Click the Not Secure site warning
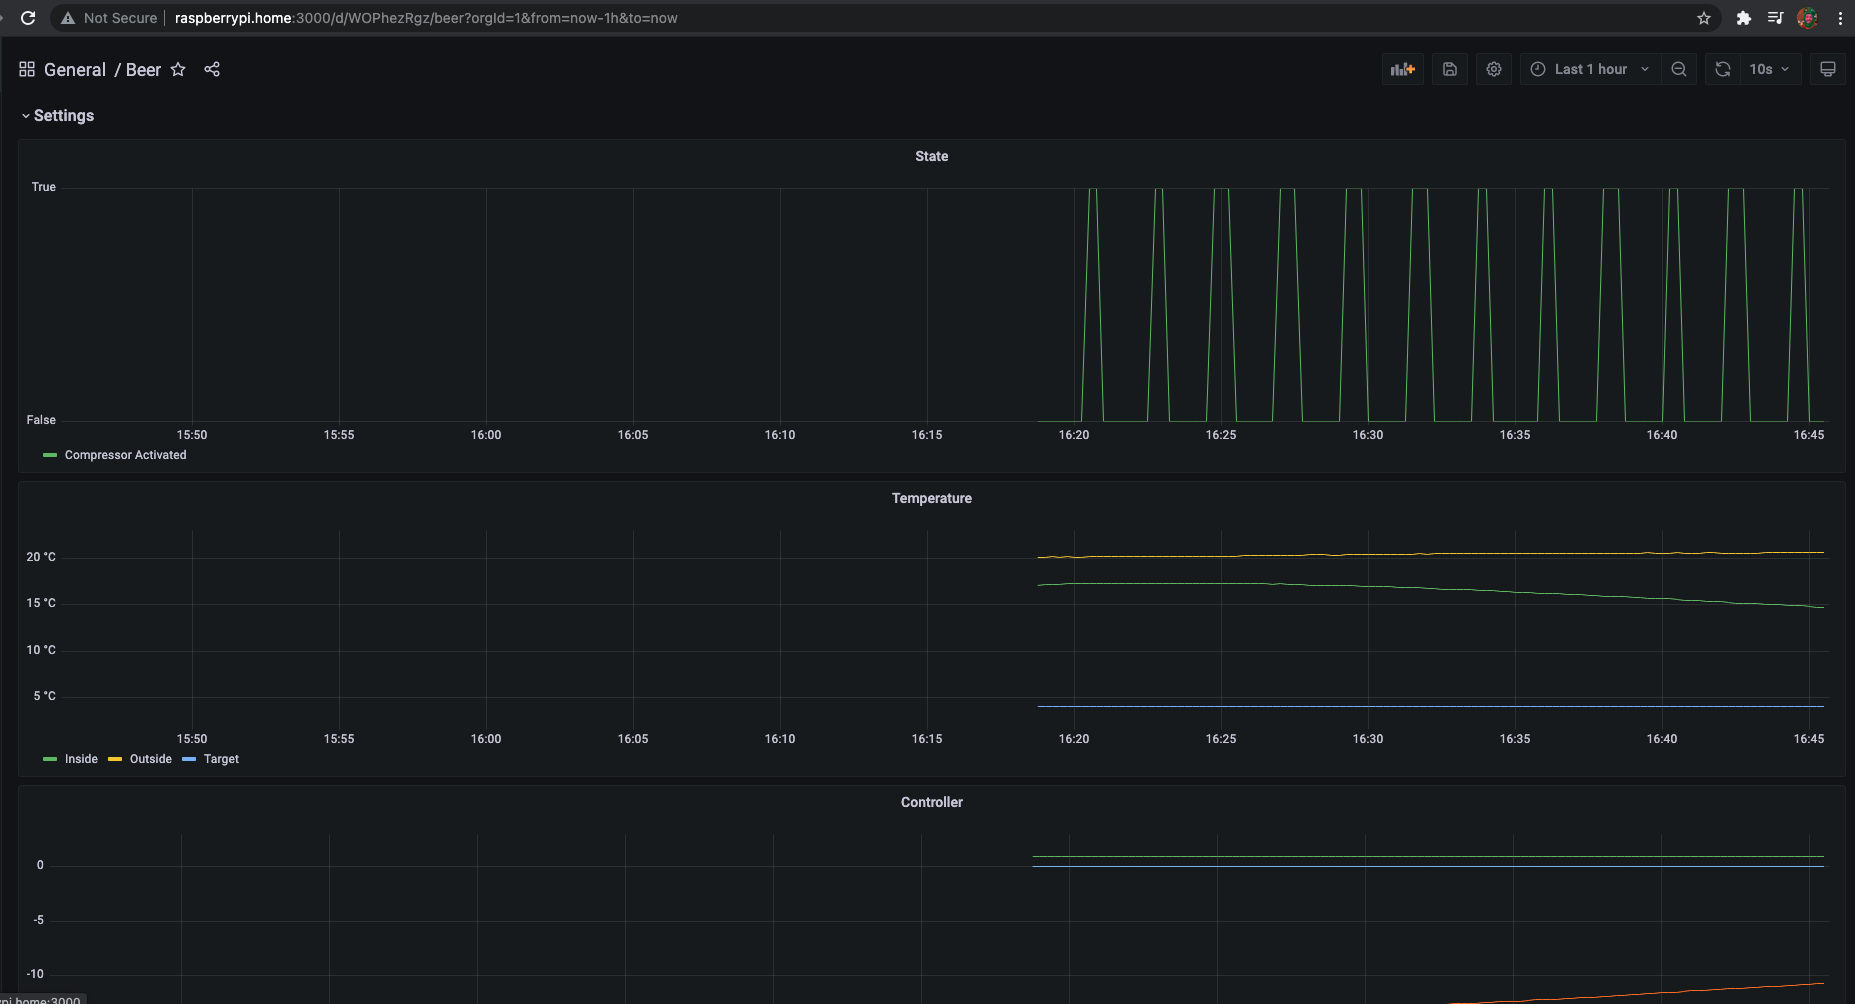1855x1004 pixels. pyautogui.click(x=109, y=18)
